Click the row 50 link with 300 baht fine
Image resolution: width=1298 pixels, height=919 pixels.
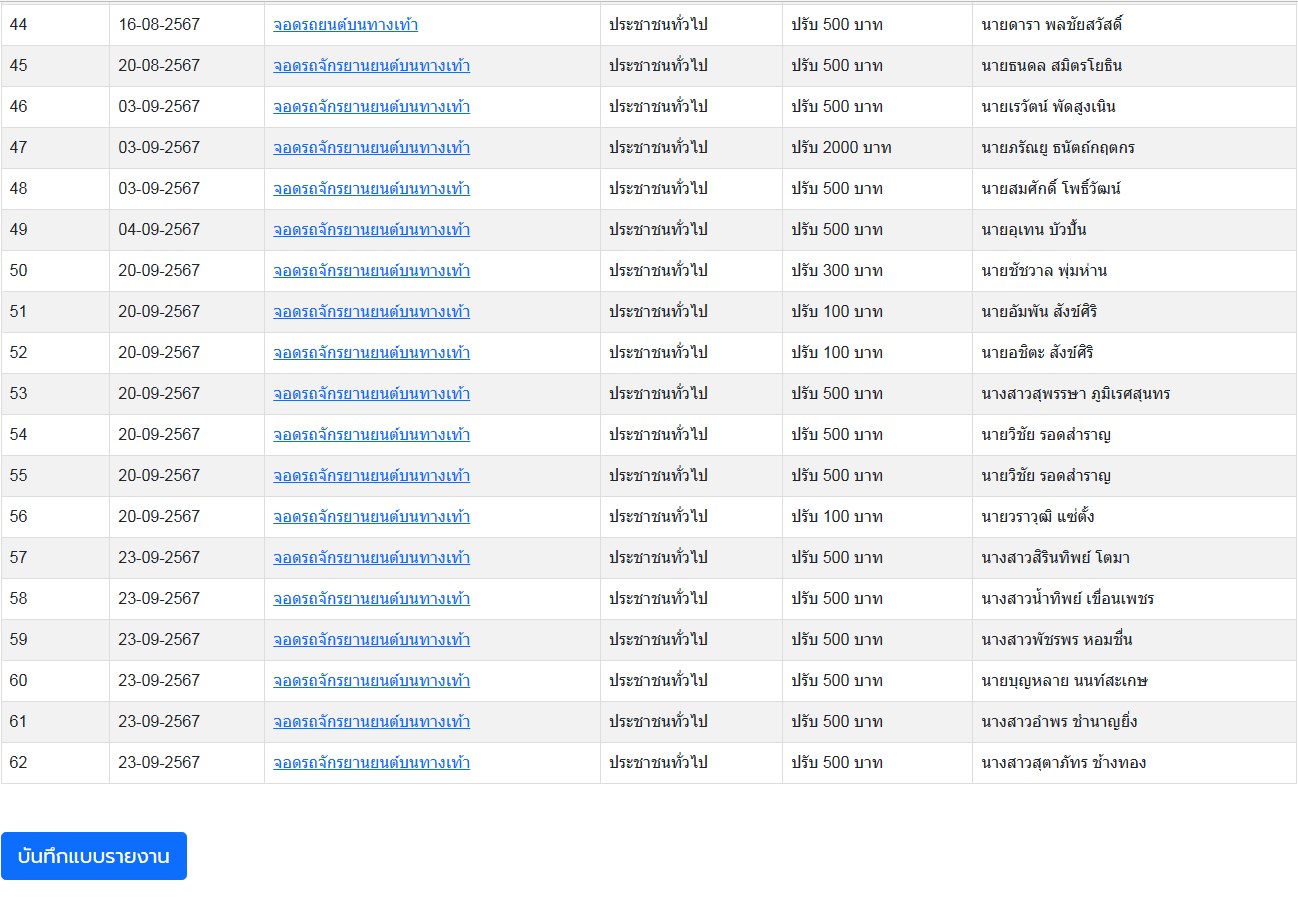tap(371, 270)
